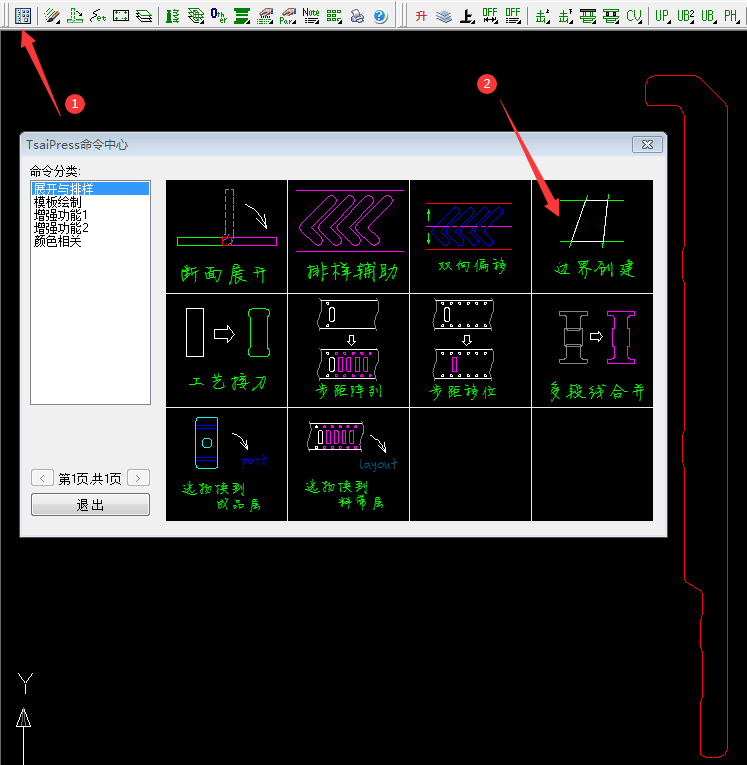Launch the 双向偏移 command tile
This screenshot has width=747, height=765.
tap(470, 236)
